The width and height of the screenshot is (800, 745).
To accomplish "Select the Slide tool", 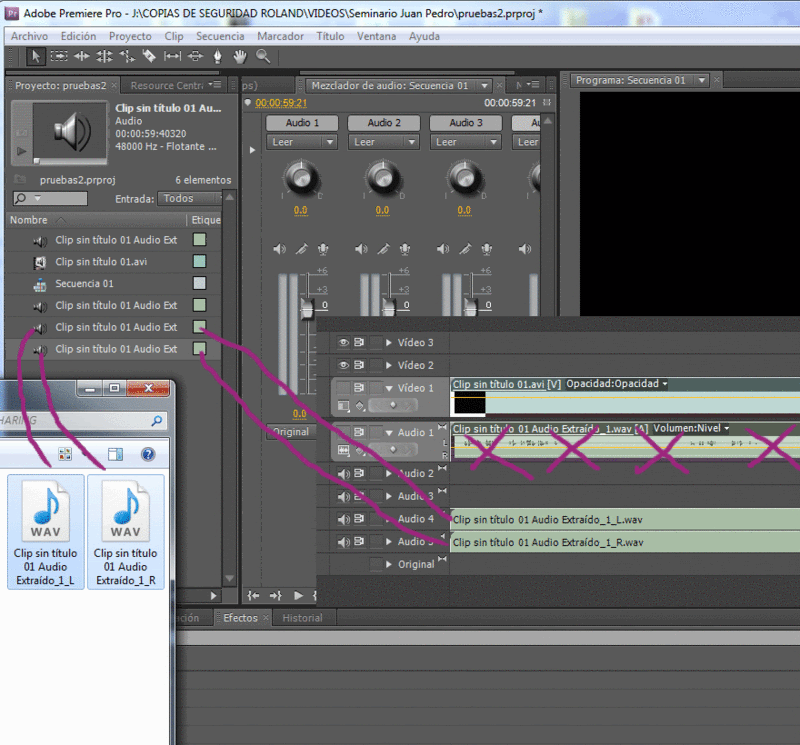I will tap(195, 56).
